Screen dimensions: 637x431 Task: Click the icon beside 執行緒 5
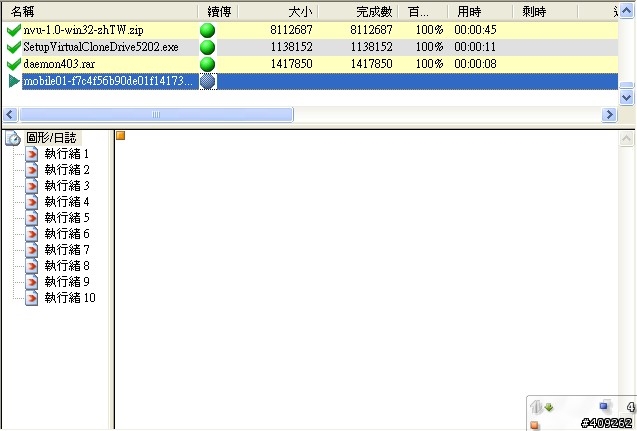(x=32, y=218)
